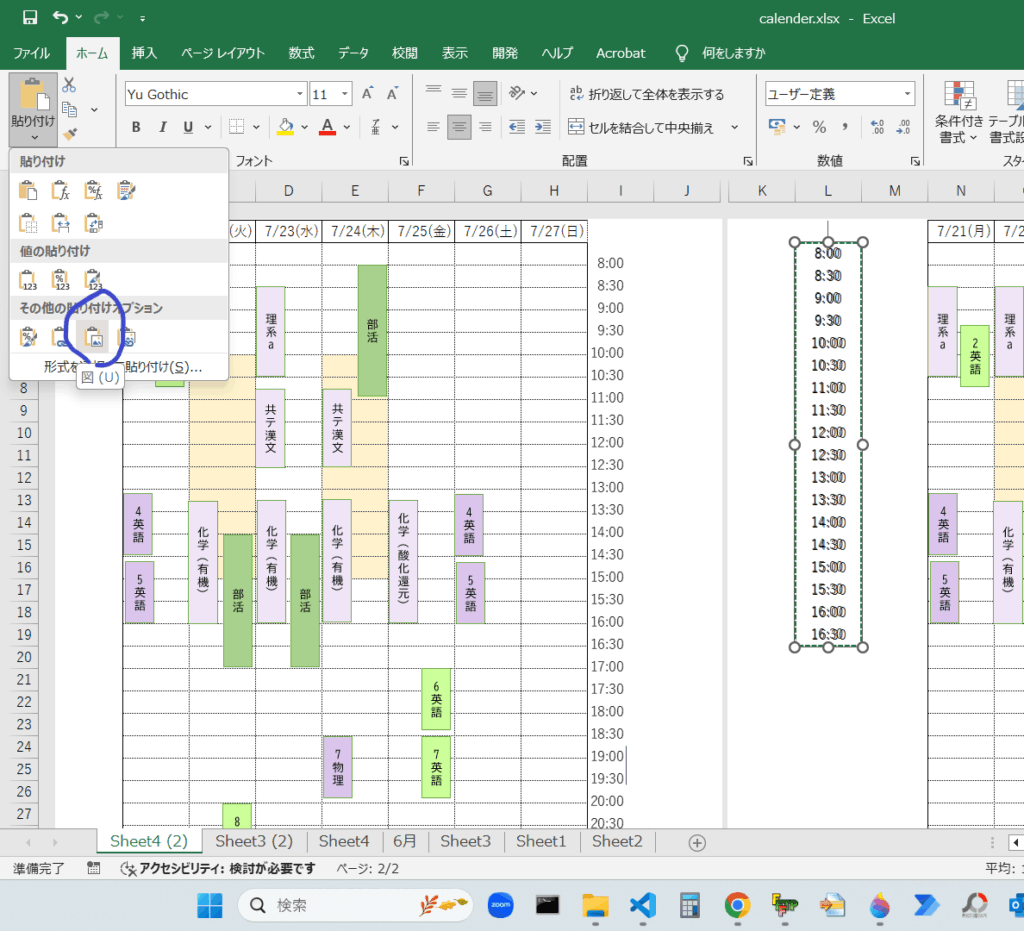Click the Cut scissors icon

pos(69,86)
